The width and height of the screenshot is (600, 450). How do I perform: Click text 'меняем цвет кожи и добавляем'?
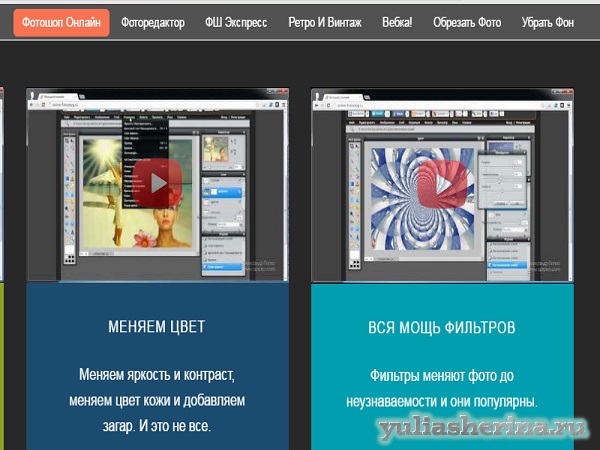click(157, 400)
